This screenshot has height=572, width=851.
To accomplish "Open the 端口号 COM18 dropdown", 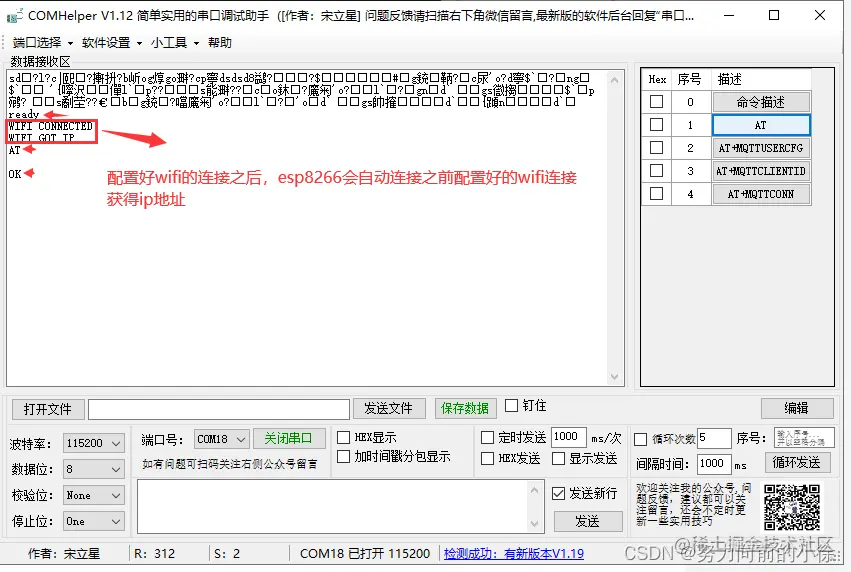I will tap(221, 439).
